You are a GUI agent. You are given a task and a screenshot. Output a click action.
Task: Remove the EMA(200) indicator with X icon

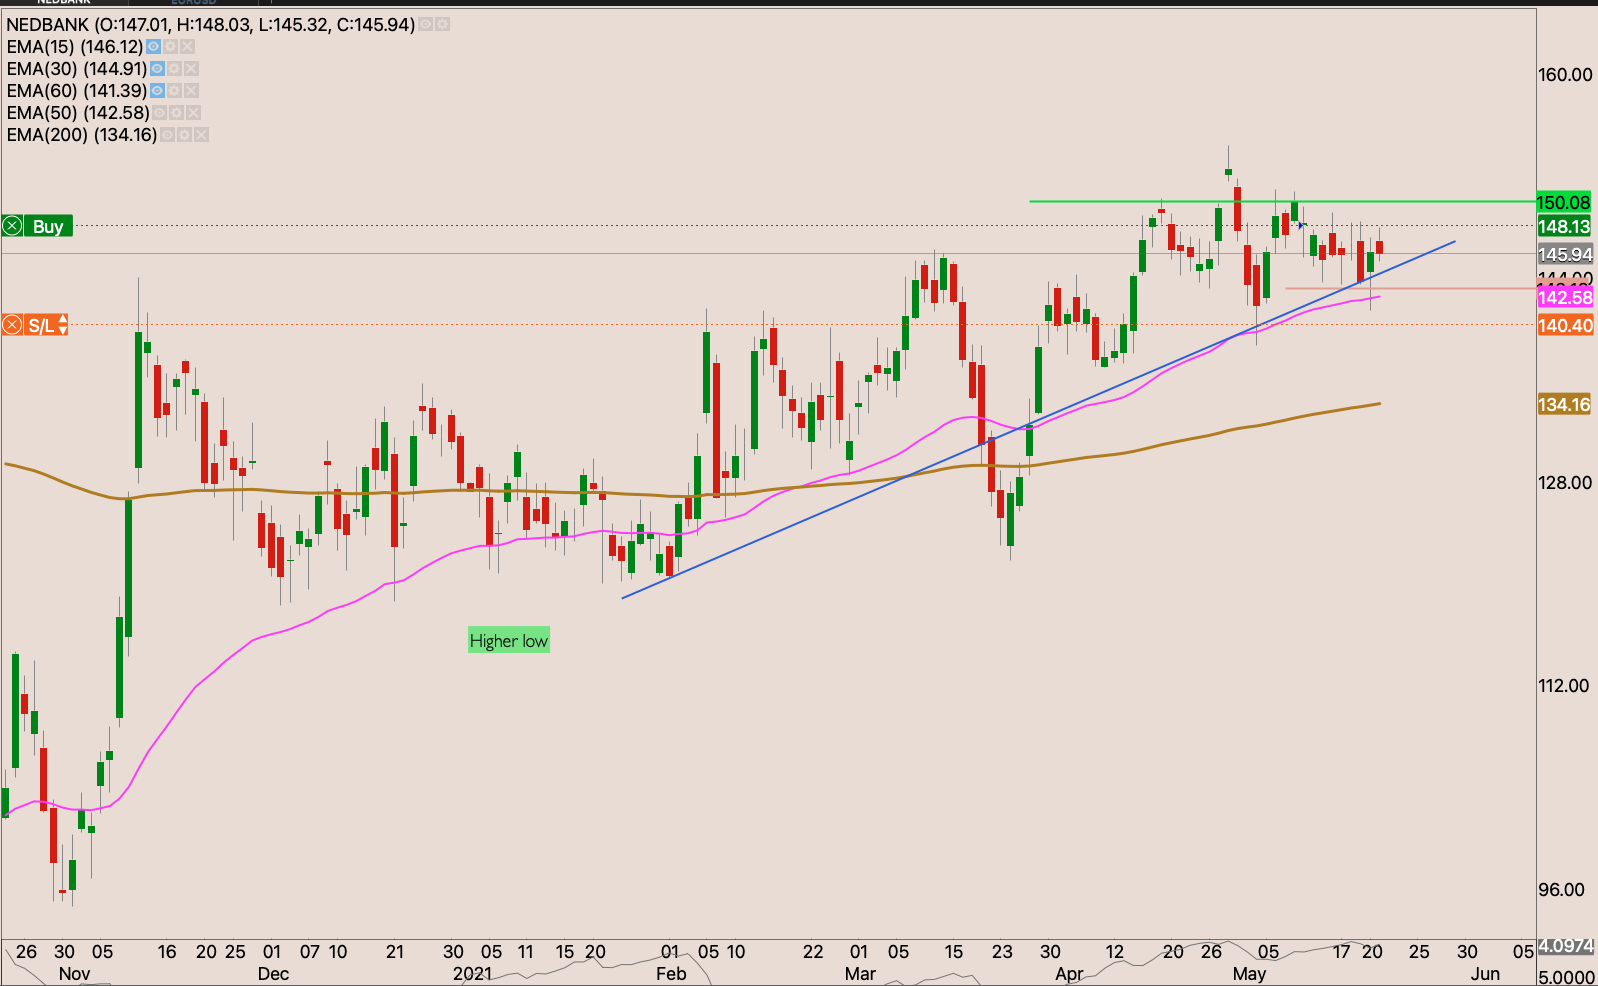click(201, 135)
